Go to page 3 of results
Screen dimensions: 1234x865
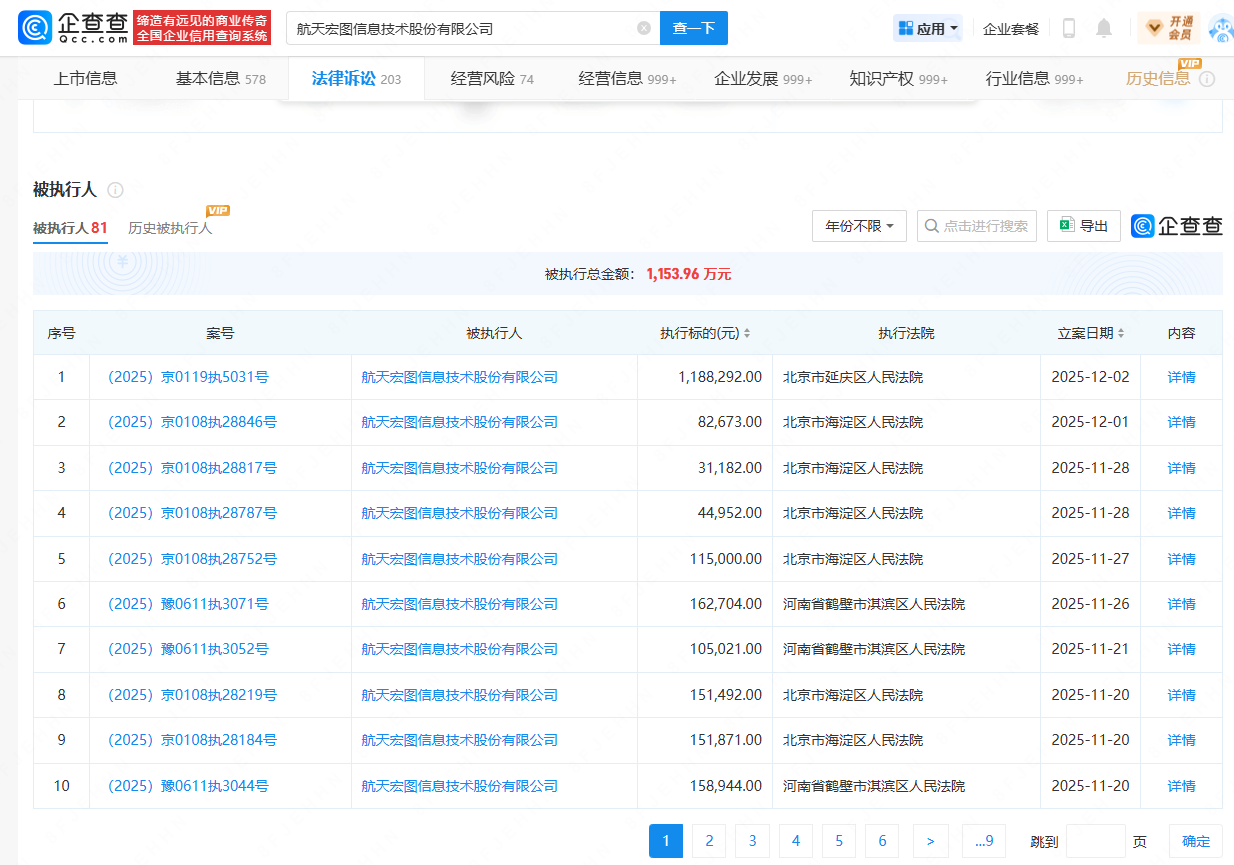[x=752, y=841]
